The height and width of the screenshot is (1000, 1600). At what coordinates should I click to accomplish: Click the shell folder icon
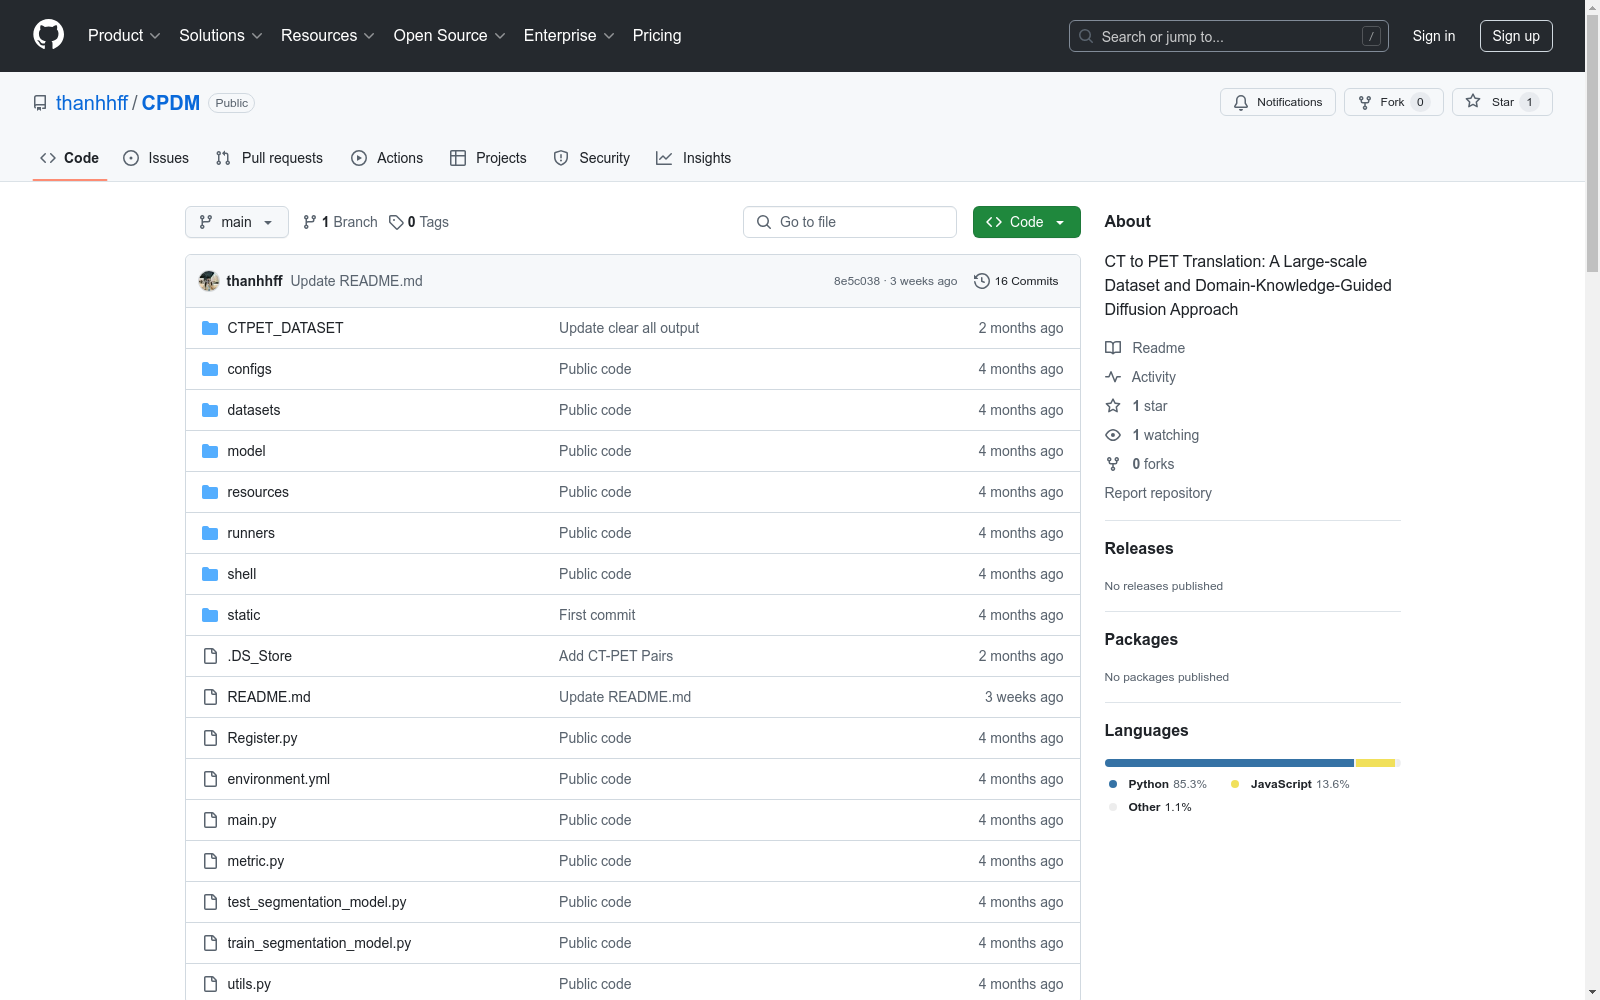point(210,574)
